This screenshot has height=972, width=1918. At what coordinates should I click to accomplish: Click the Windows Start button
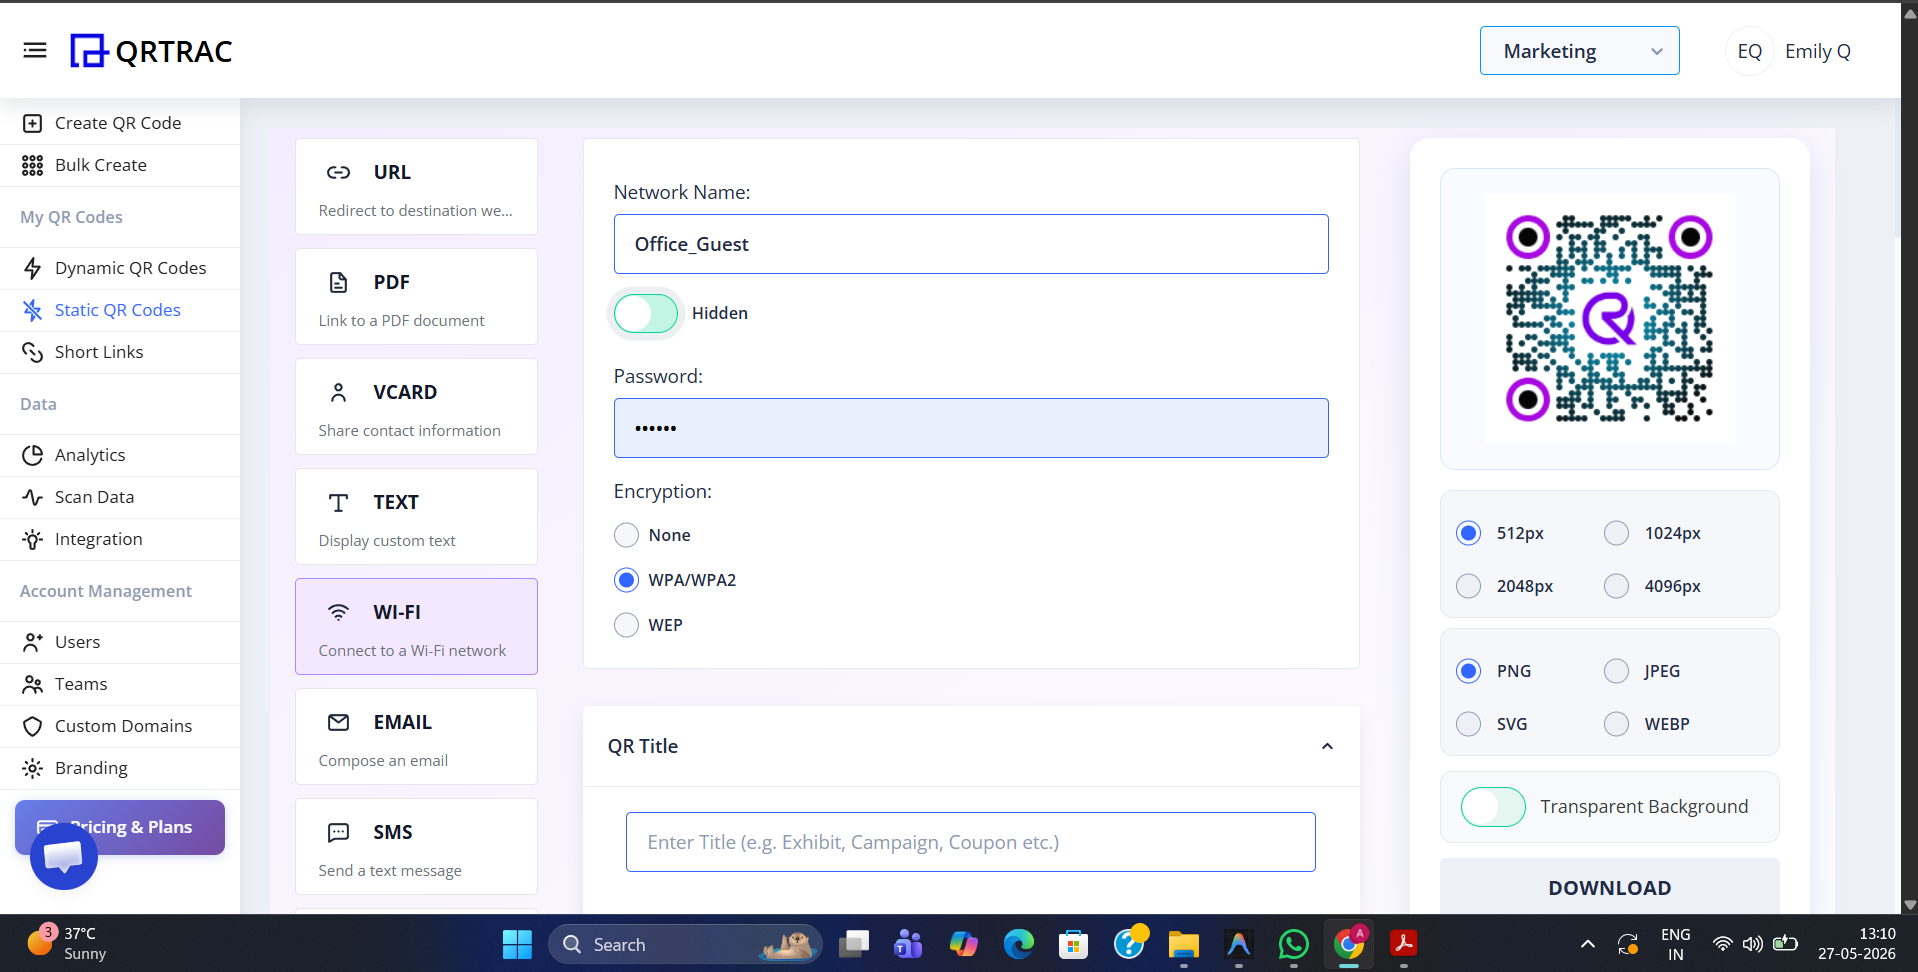point(517,944)
